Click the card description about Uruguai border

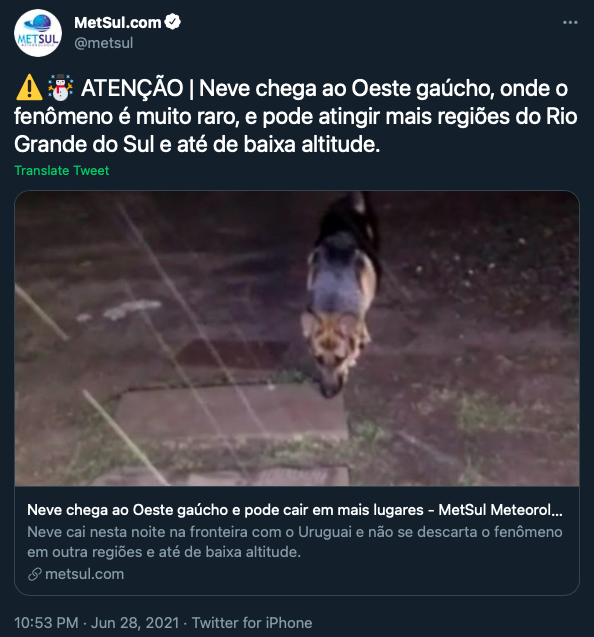click(295, 542)
